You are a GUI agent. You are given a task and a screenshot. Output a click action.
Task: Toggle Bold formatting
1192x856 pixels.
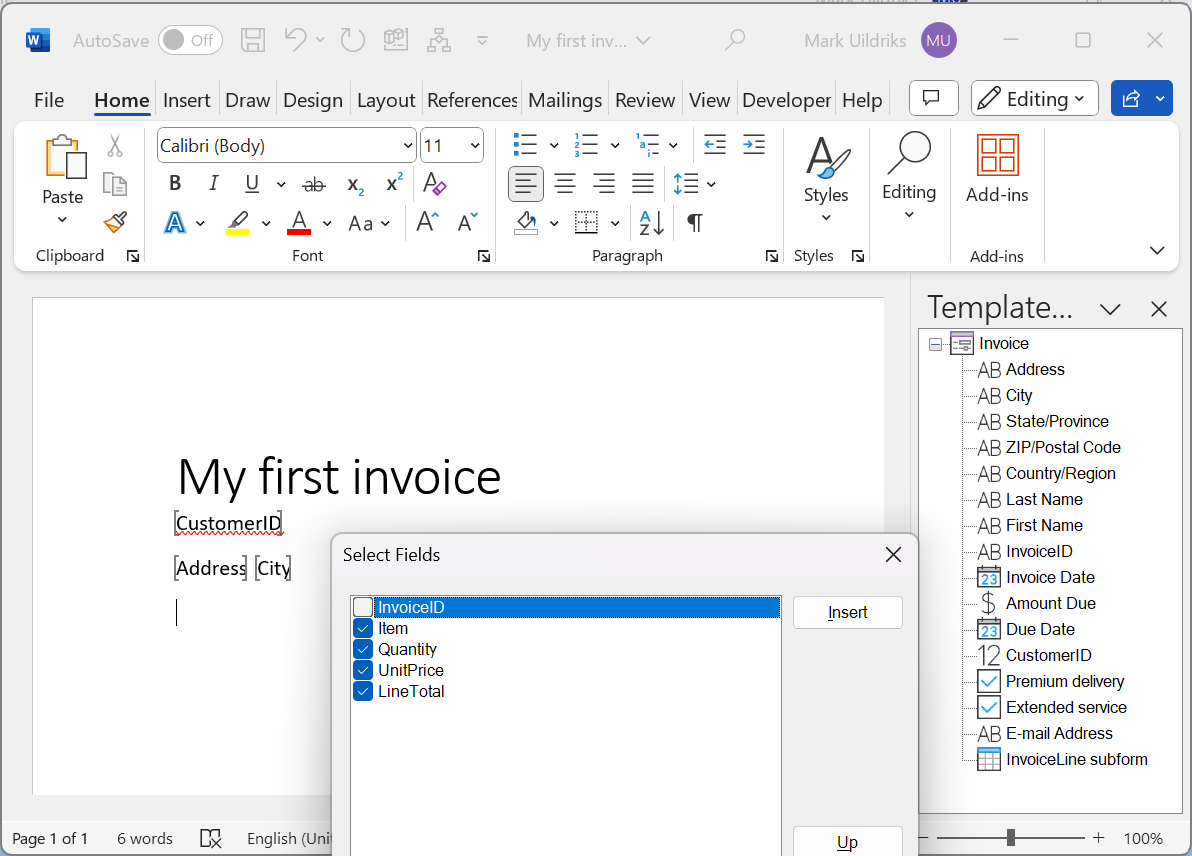tap(175, 184)
